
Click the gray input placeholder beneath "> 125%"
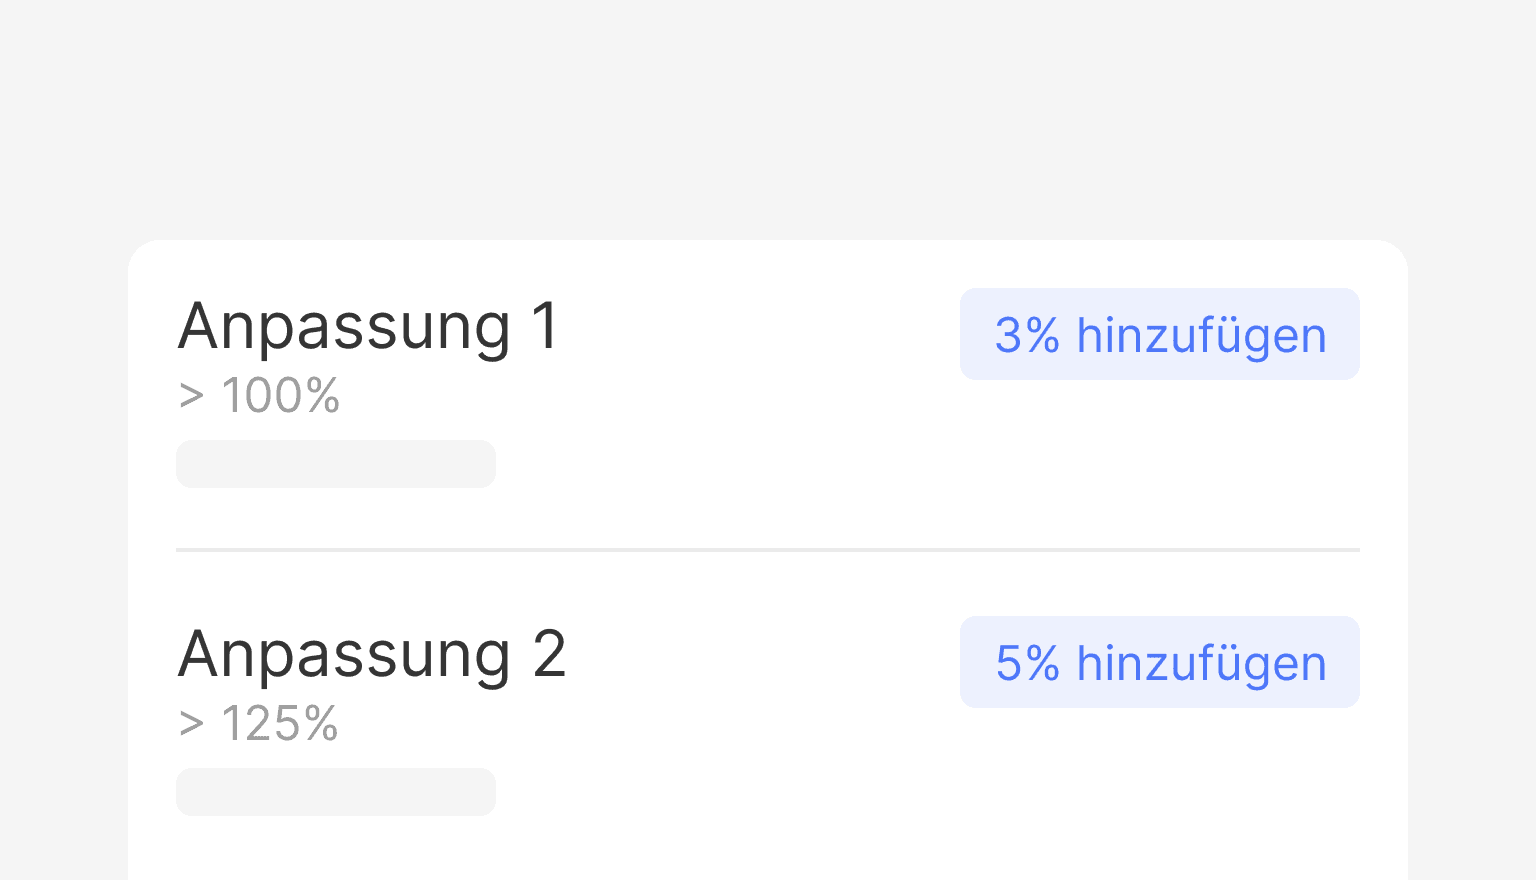pyautogui.click(x=336, y=791)
